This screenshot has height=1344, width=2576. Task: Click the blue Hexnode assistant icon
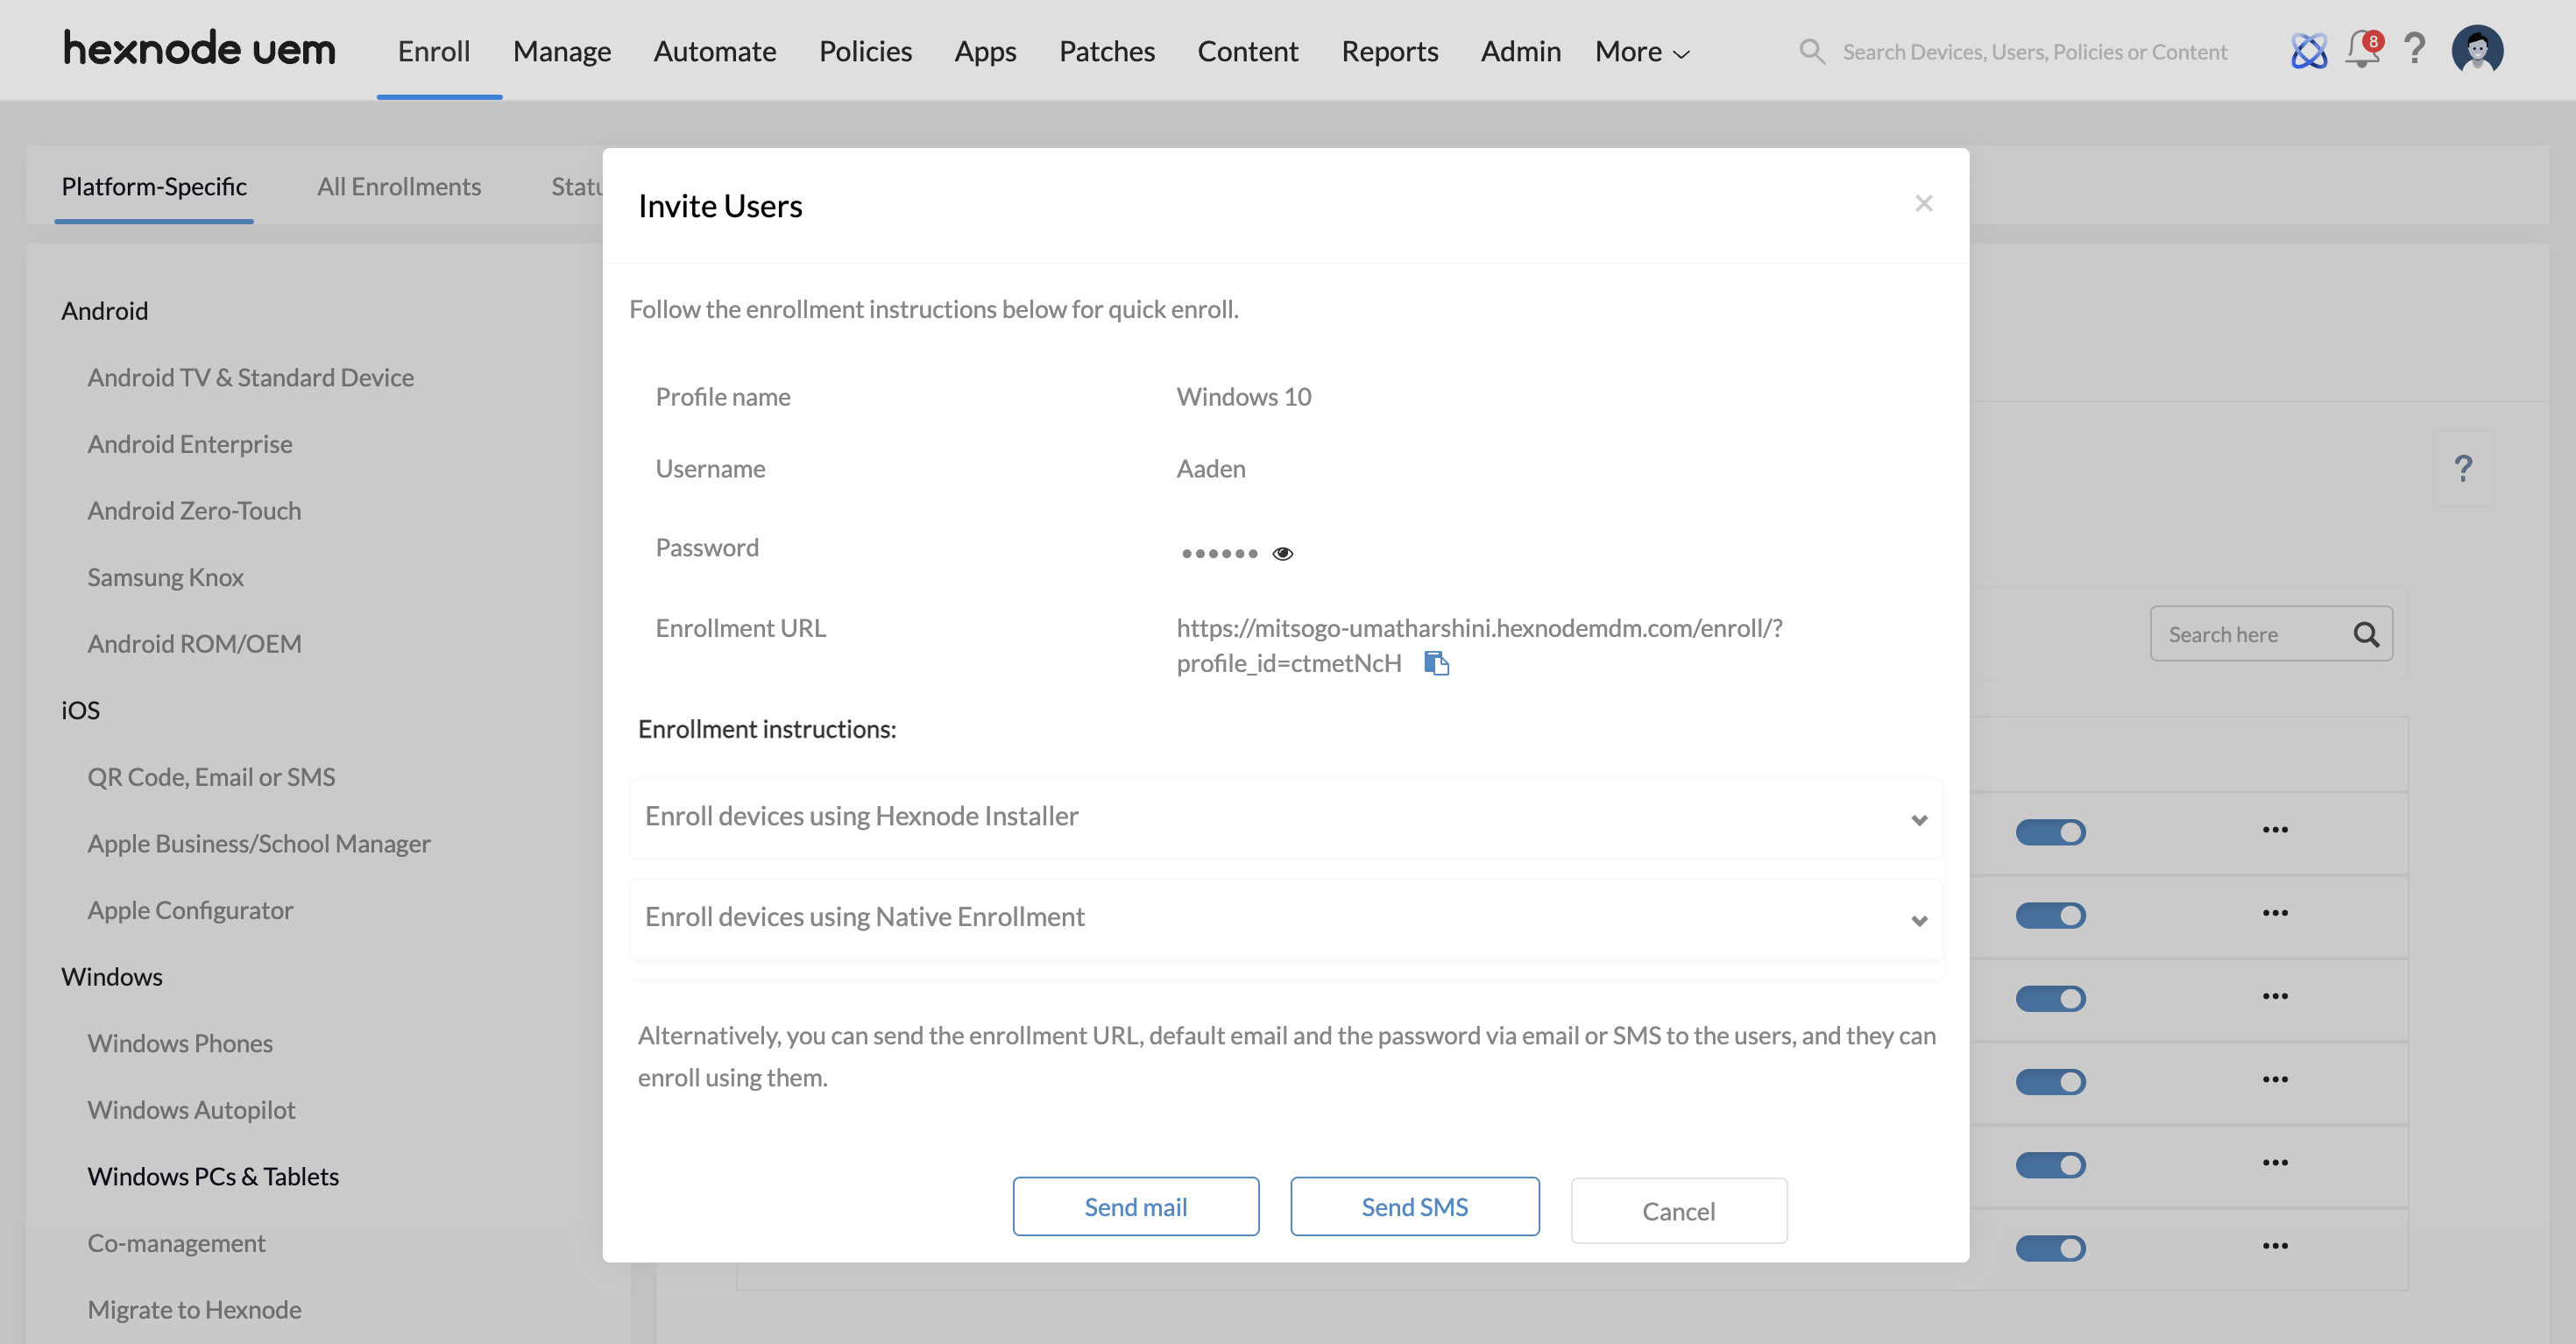(x=2308, y=50)
